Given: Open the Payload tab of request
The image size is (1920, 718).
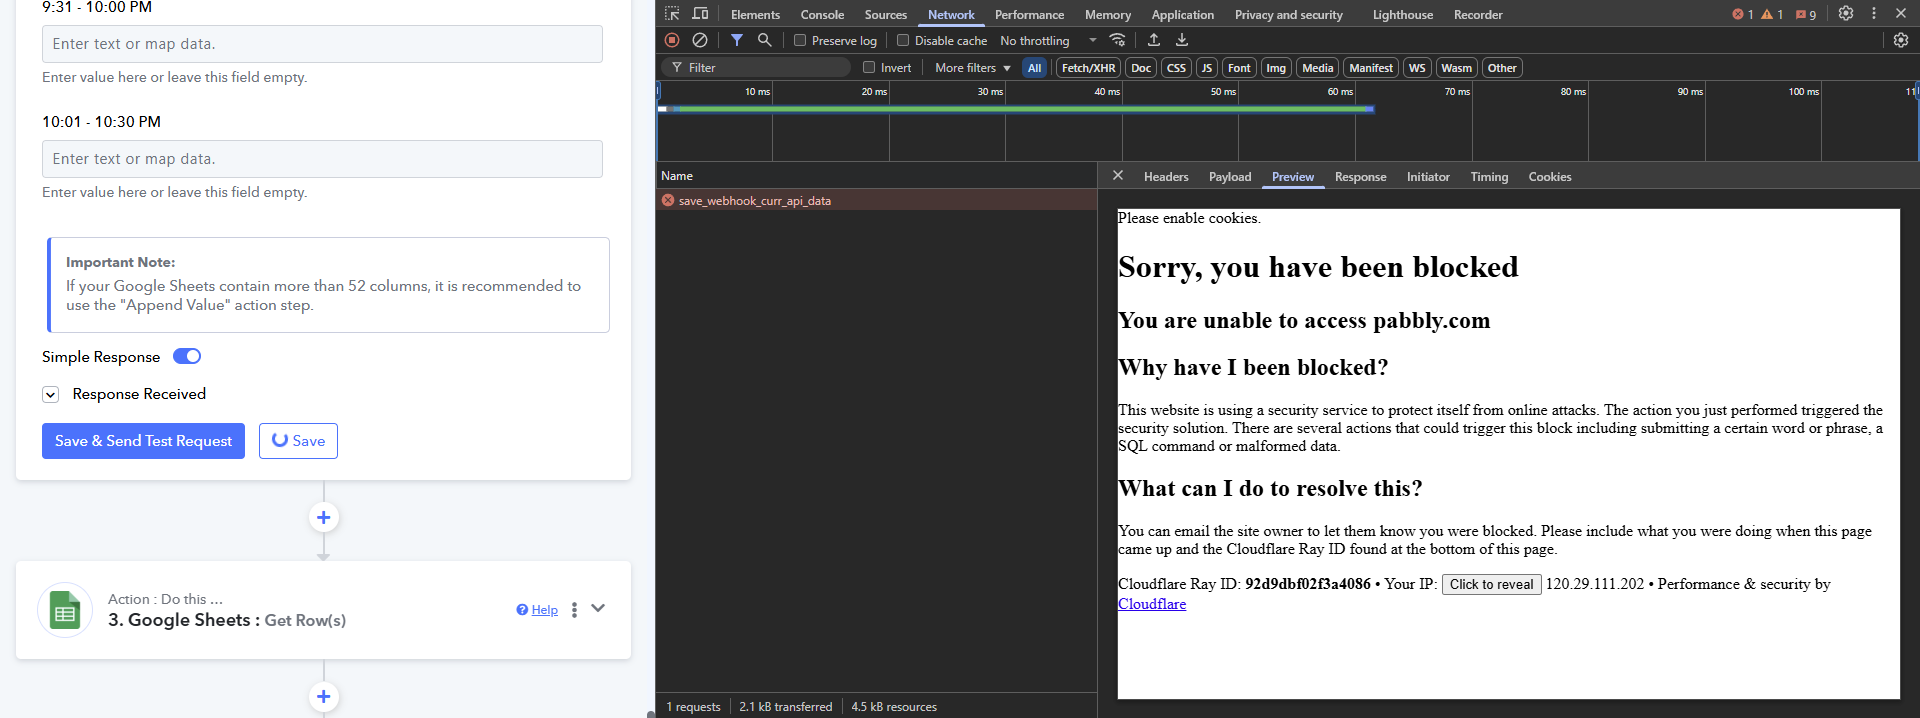Looking at the screenshot, I should click(1230, 177).
